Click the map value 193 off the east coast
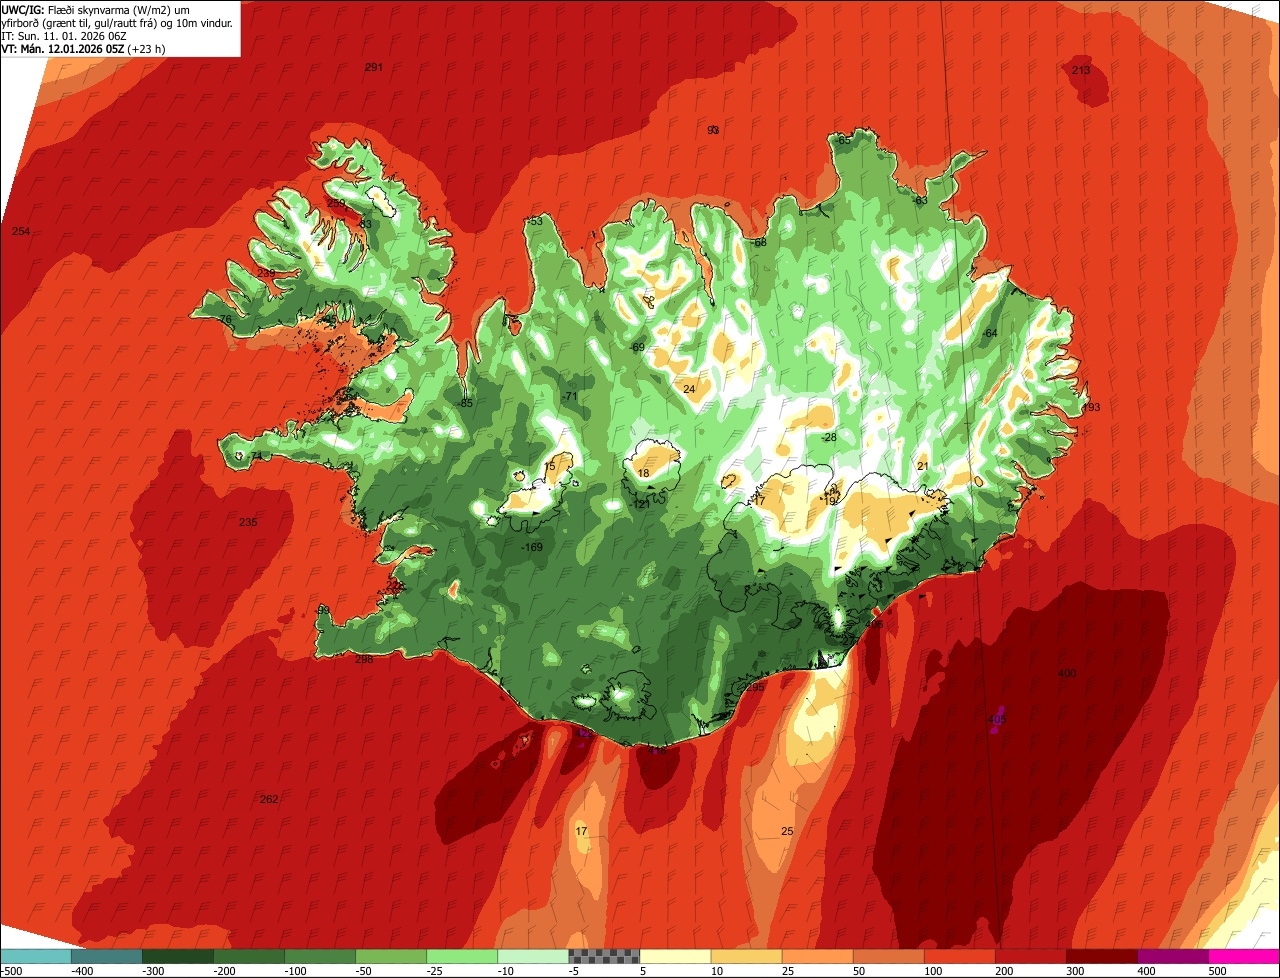The height and width of the screenshot is (978, 1280). tap(1091, 407)
